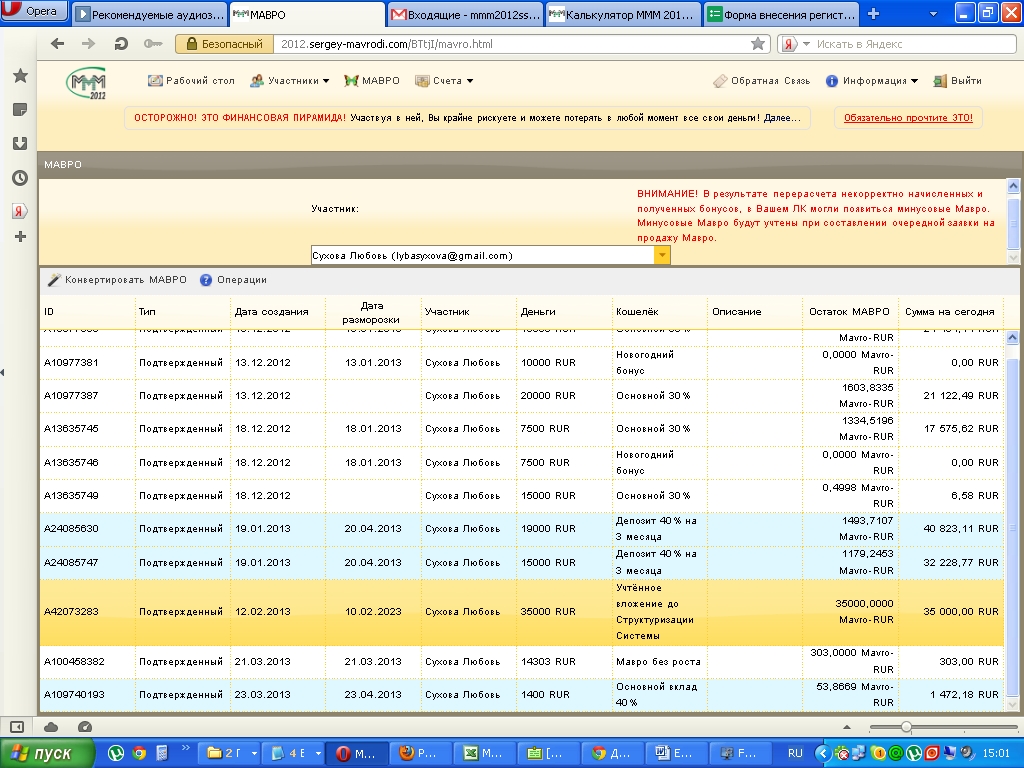Image resolution: width=1024 pixels, height=768 pixels.
Task: Open the 'Рабочий стол' menu item
Action: coord(191,80)
